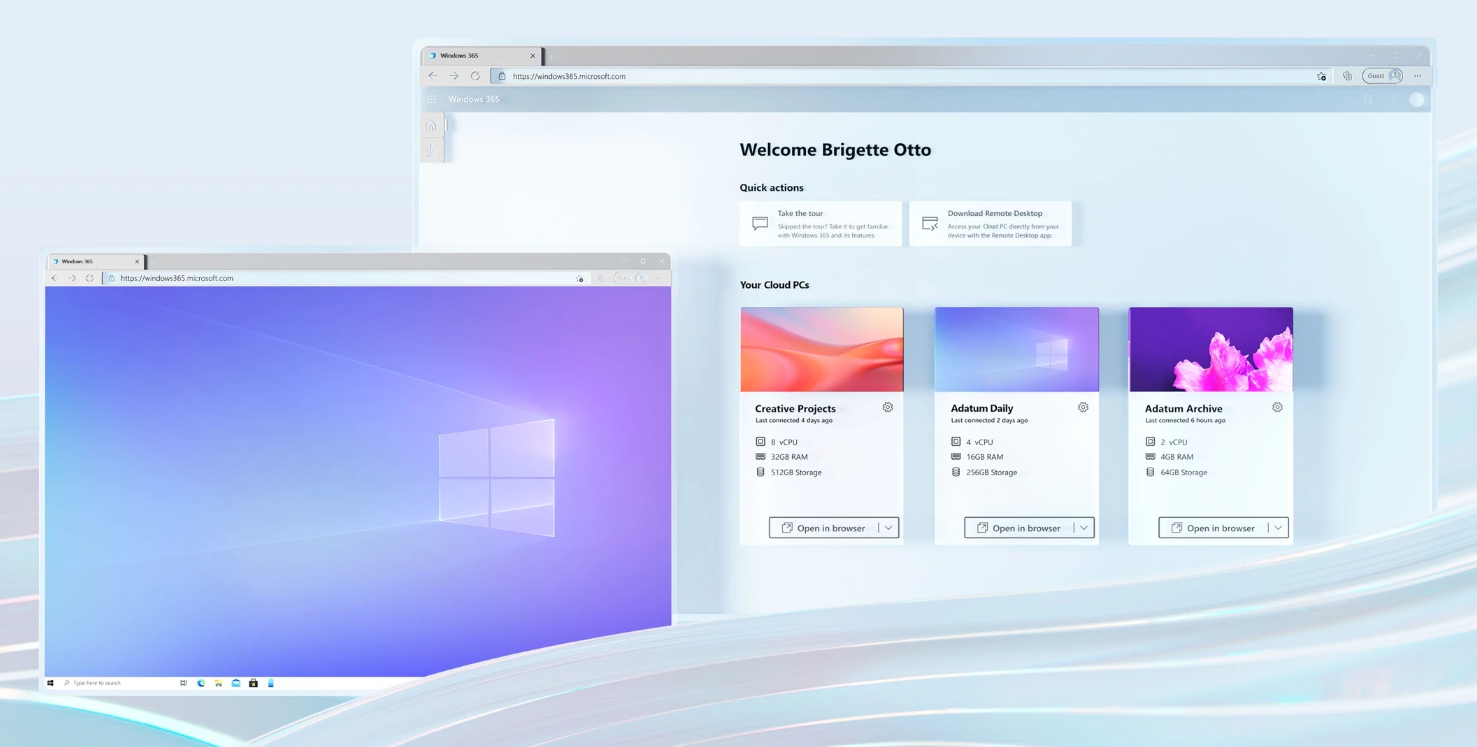Open Creative Projects in browser
The image size is (1477, 747).
823,528
